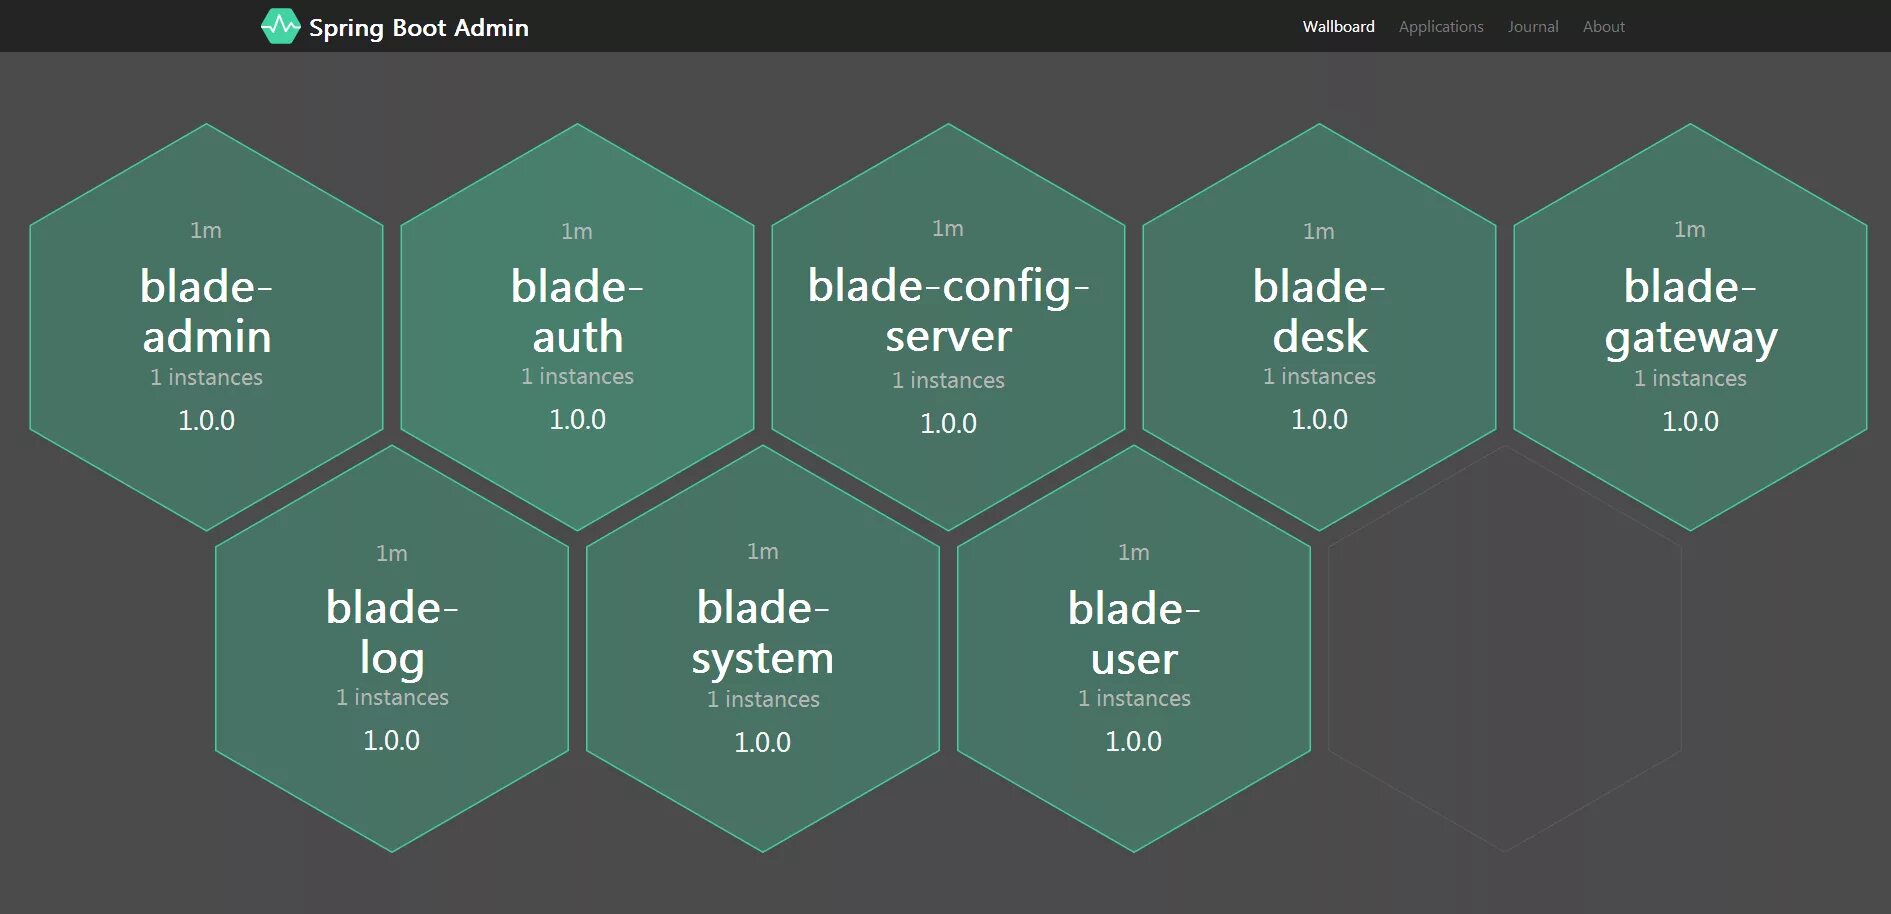Click the 1m uptime indicator on blade-auth

coord(577,230)
